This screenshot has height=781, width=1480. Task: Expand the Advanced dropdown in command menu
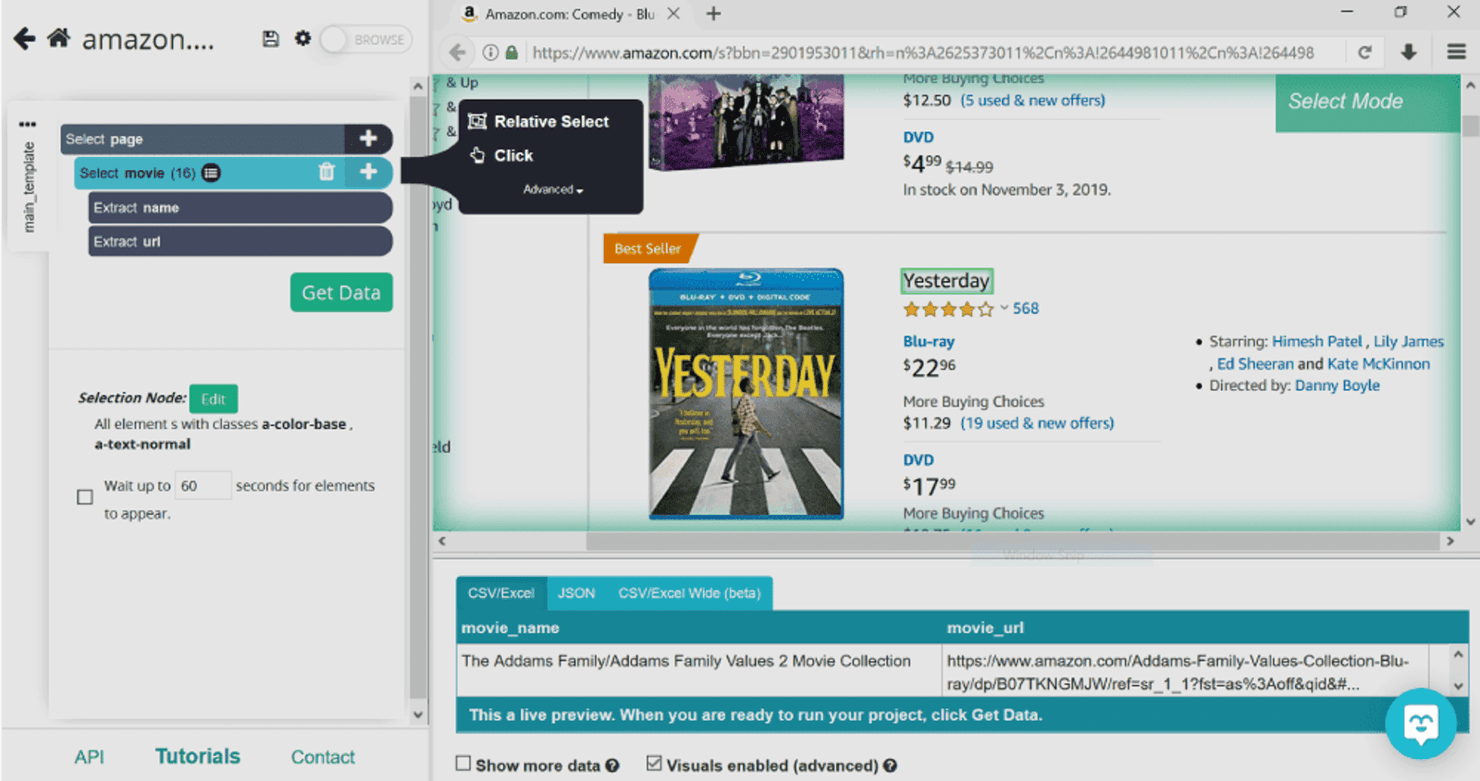[x=553, y=189]
